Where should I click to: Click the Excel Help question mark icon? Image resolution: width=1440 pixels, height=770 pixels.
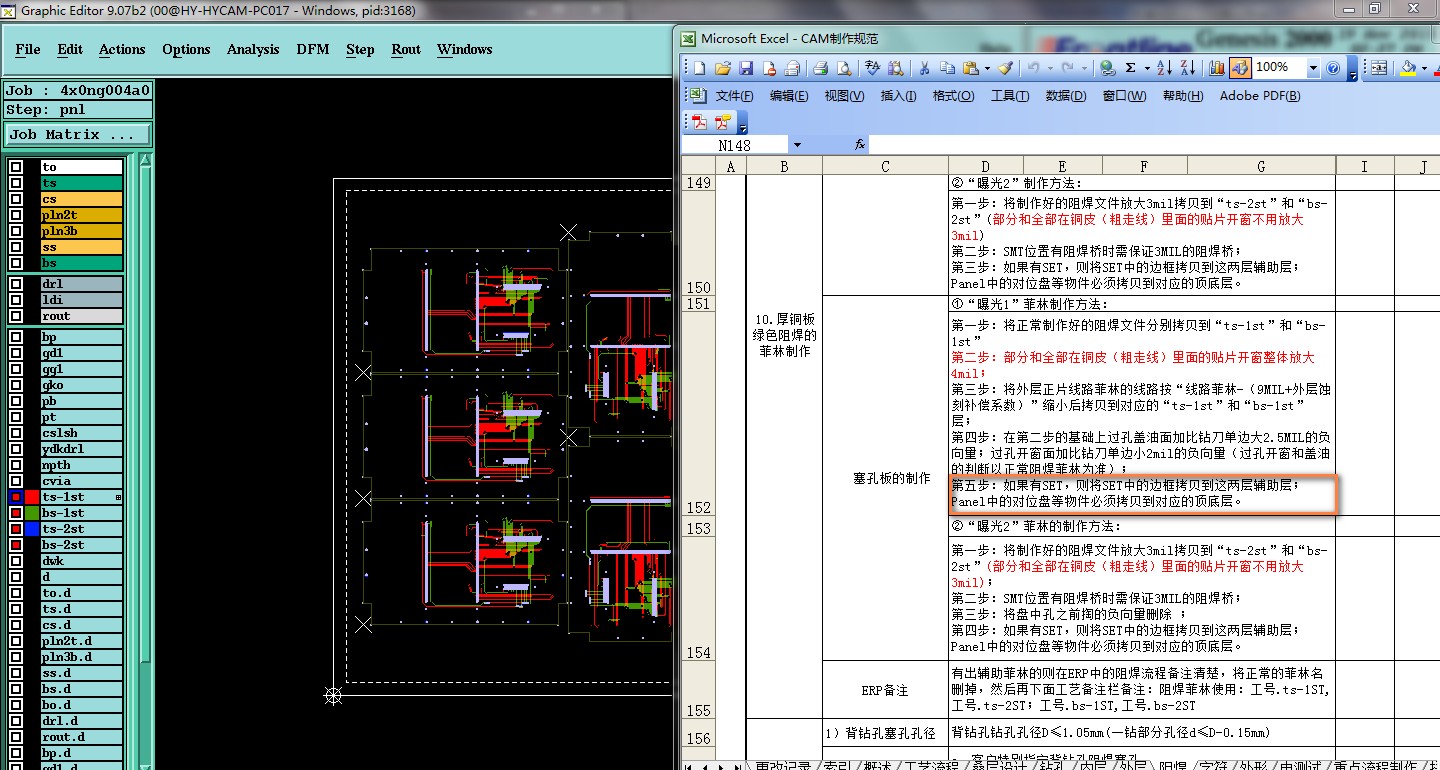[x=1333, y=68]
